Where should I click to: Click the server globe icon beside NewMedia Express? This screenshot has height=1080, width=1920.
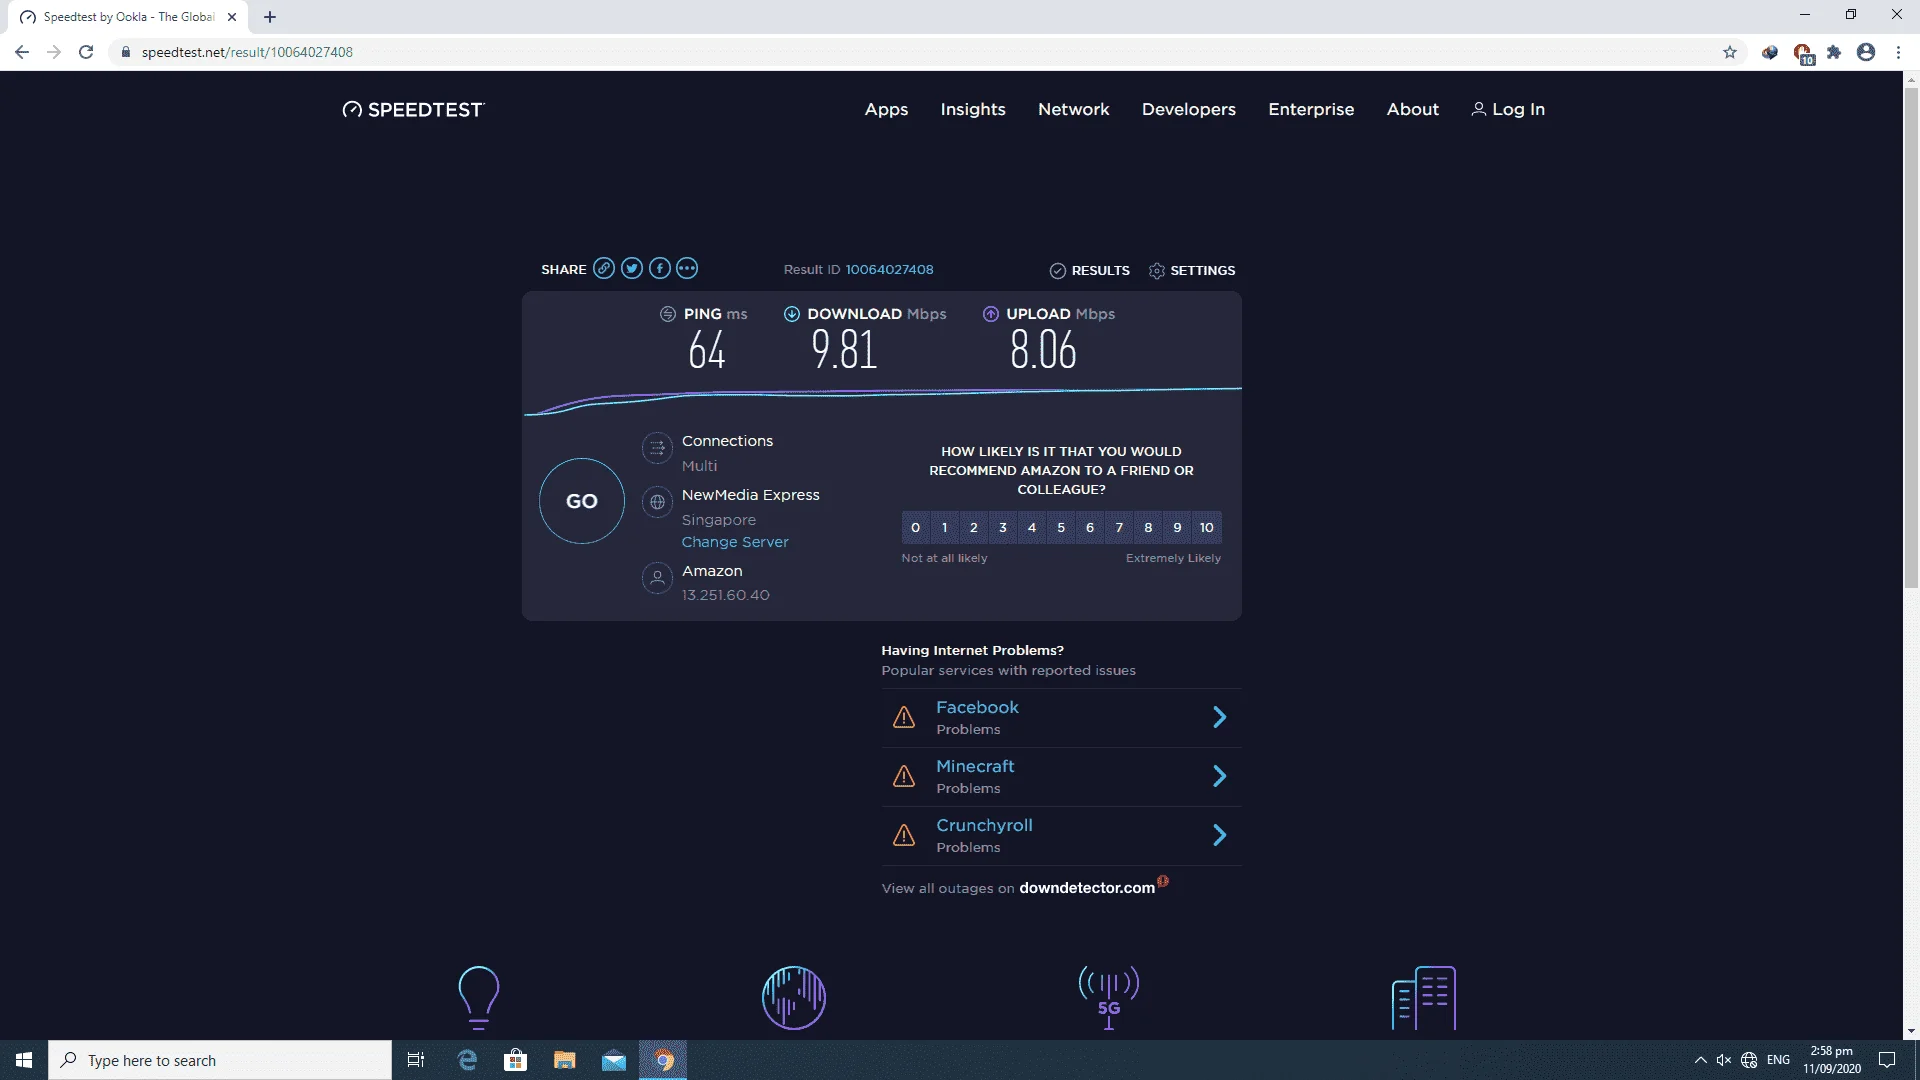coord(657,502)
